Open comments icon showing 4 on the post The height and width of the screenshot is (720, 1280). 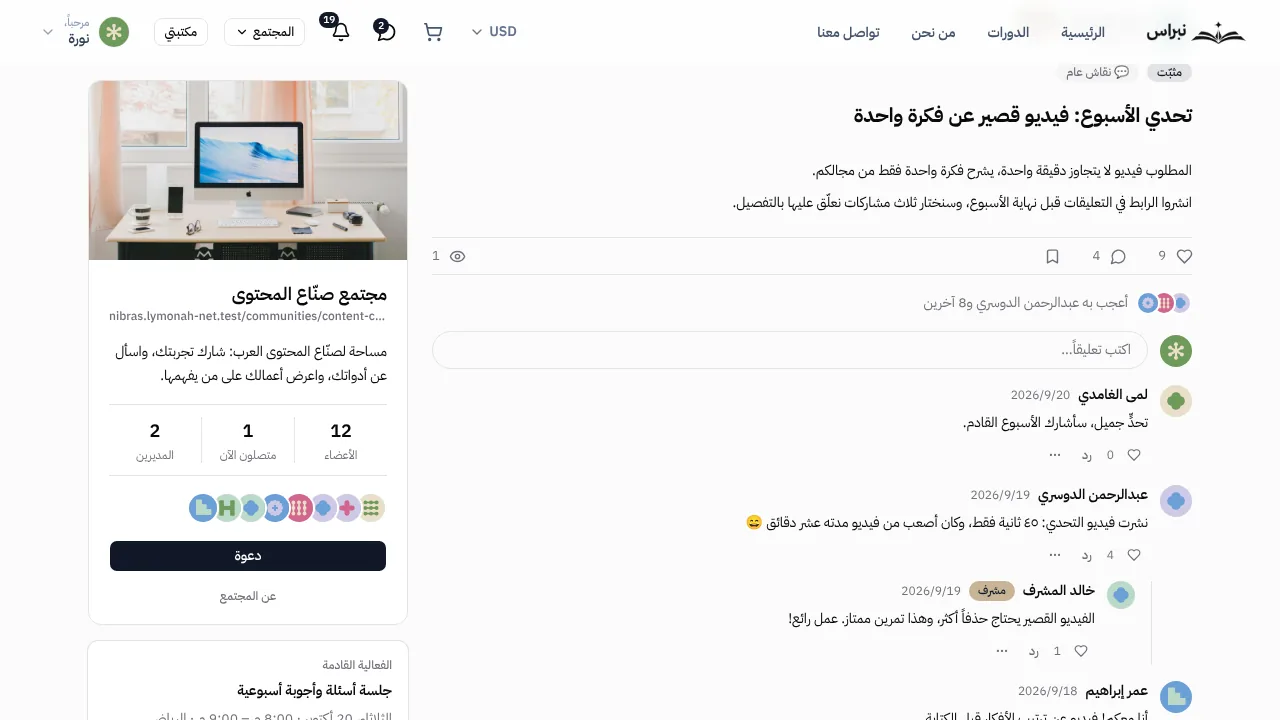1118,257
